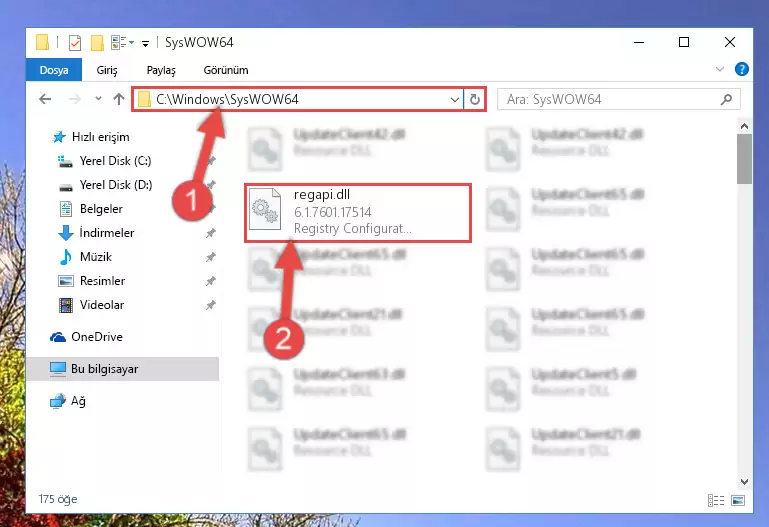Open the Dosya ribbon tab
This screenshot has width=769, height=527.
[54, 70]
